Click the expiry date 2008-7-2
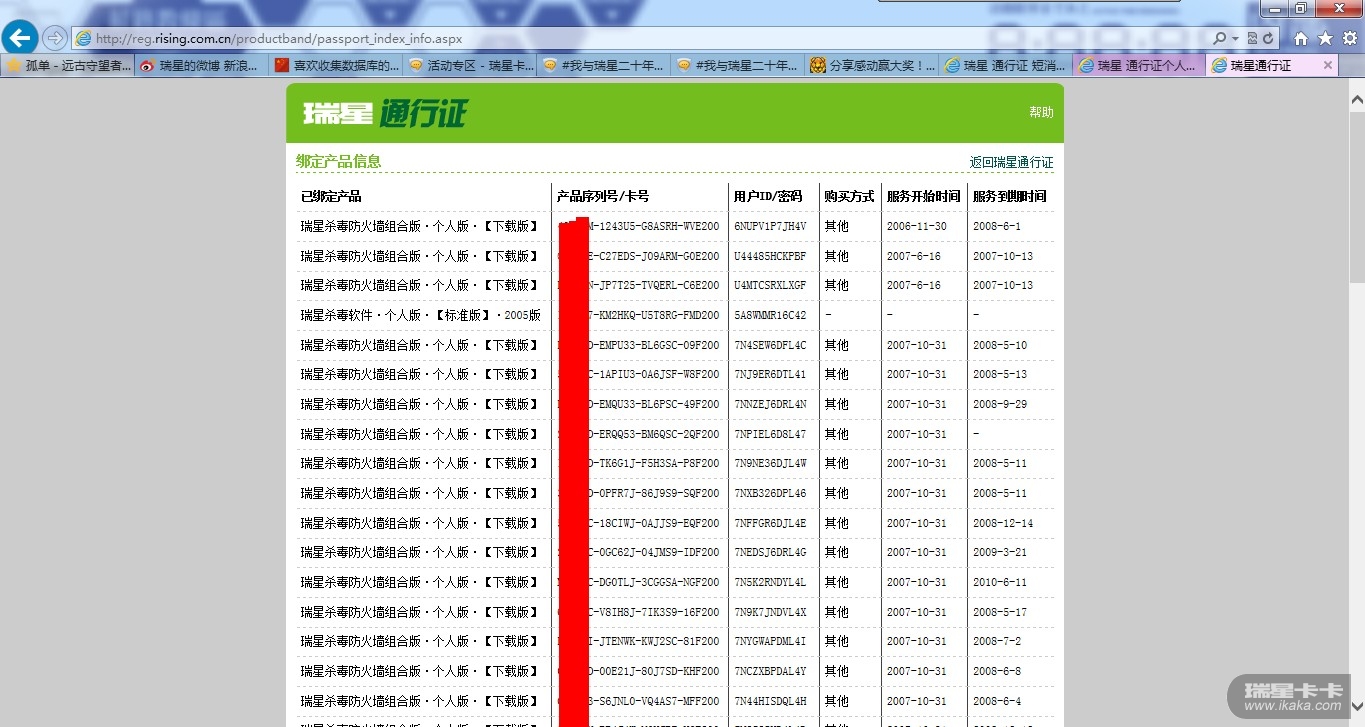Screen dimensions: 1365x727 pyautogui.click(x=997, y=641)
